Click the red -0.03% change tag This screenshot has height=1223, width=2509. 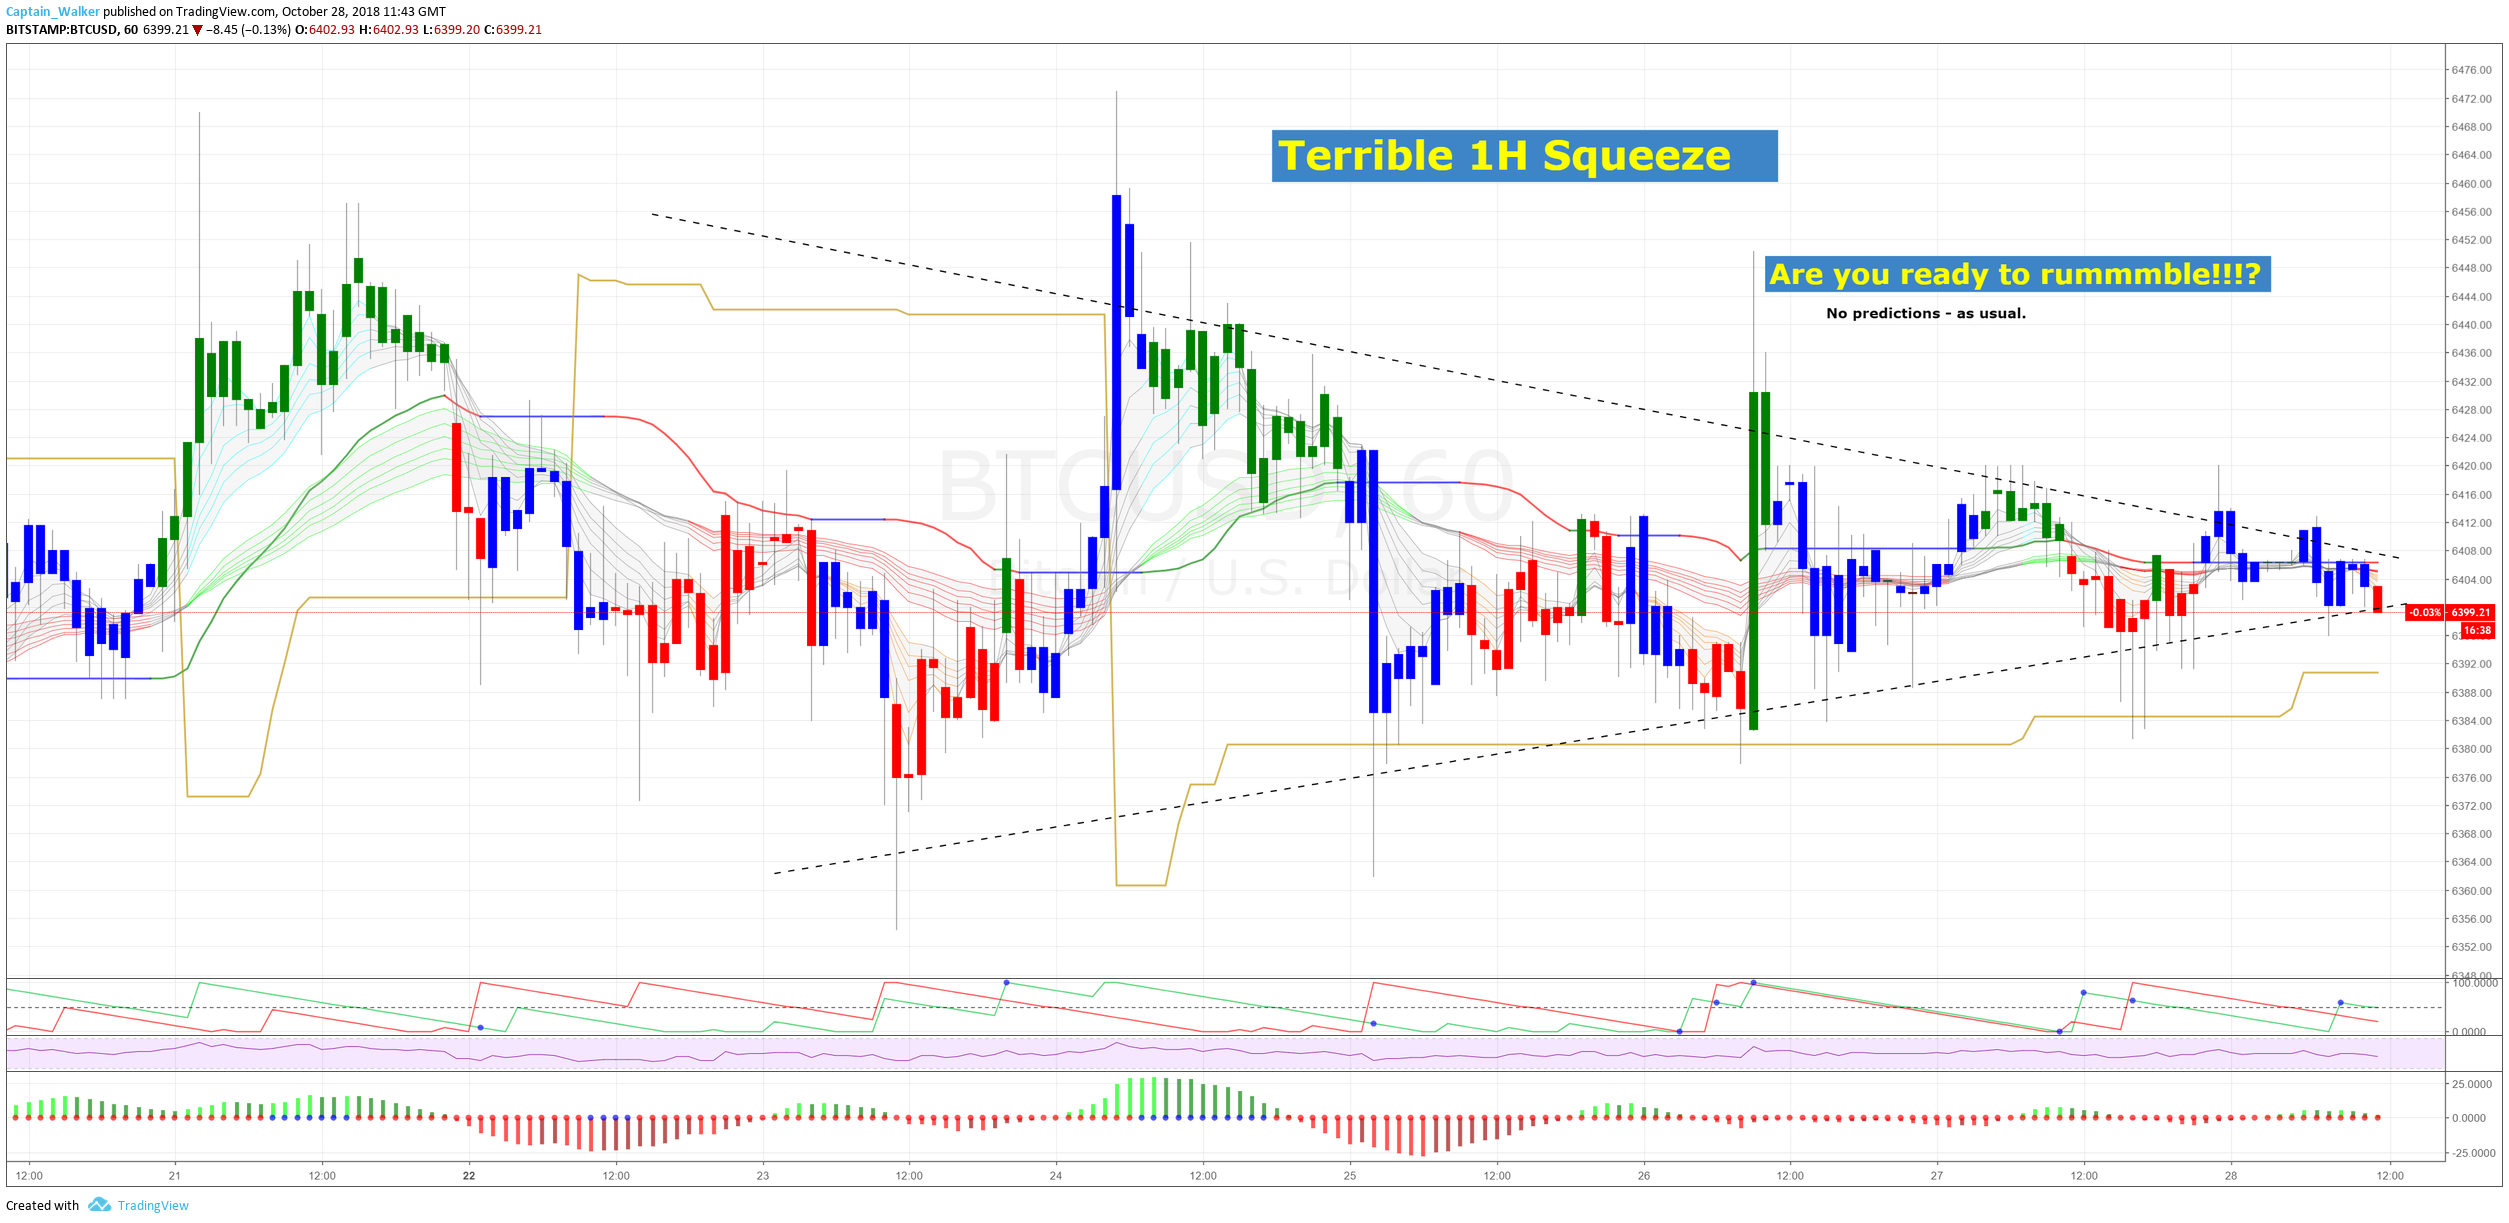tap(2425, 612)
